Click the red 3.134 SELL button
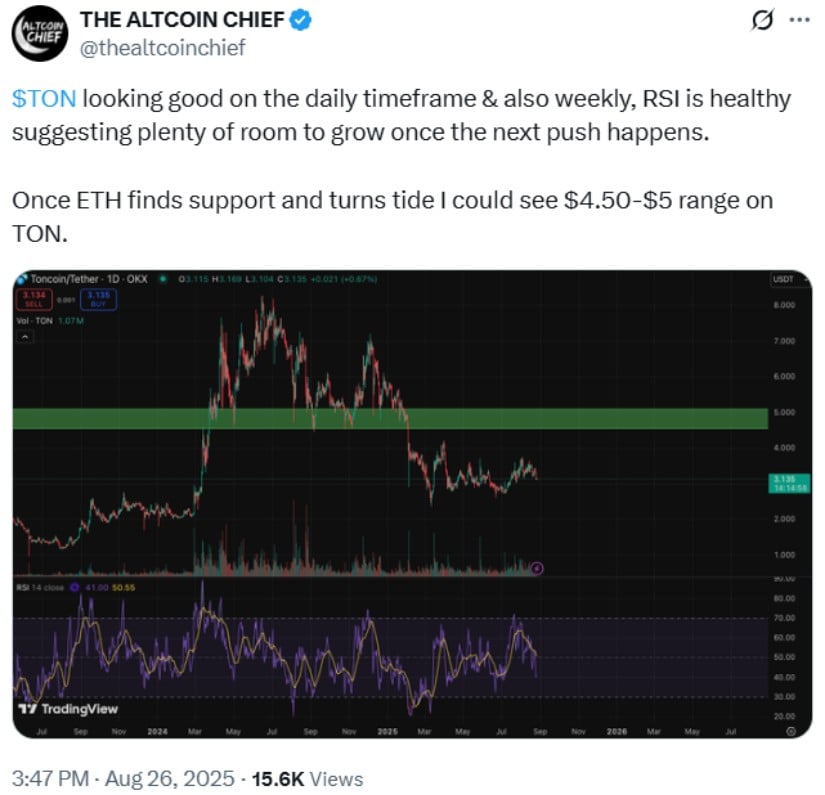The height and width of the screenshot is (795, 825). 34,299
